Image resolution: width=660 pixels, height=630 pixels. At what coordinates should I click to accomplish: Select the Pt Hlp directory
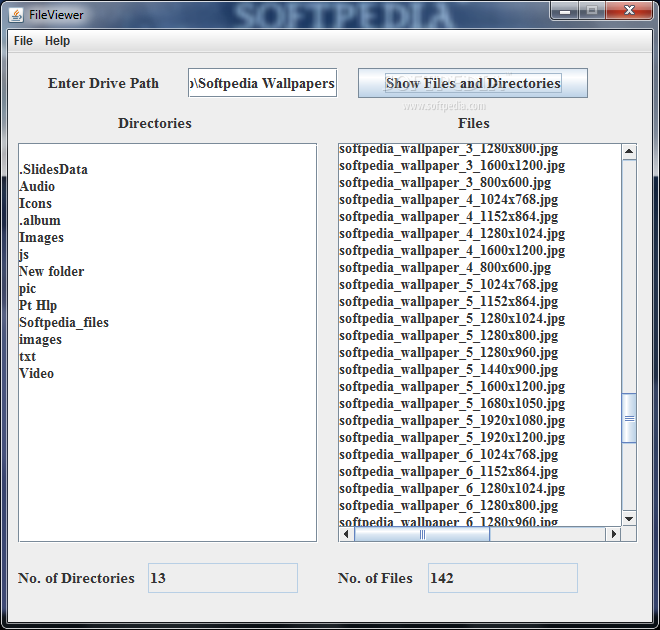tap(38, 305)
